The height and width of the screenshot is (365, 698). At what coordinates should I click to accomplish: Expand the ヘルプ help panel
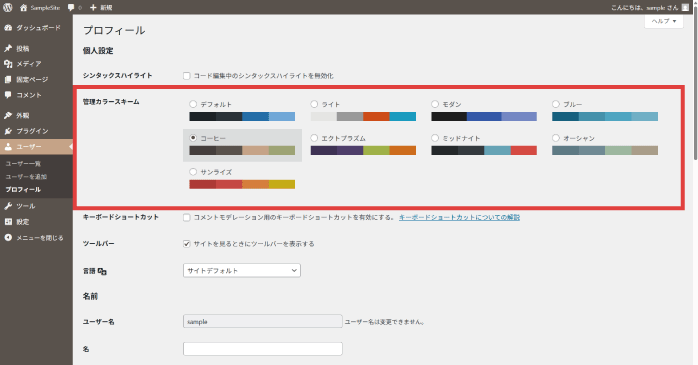tap(664, 21)
